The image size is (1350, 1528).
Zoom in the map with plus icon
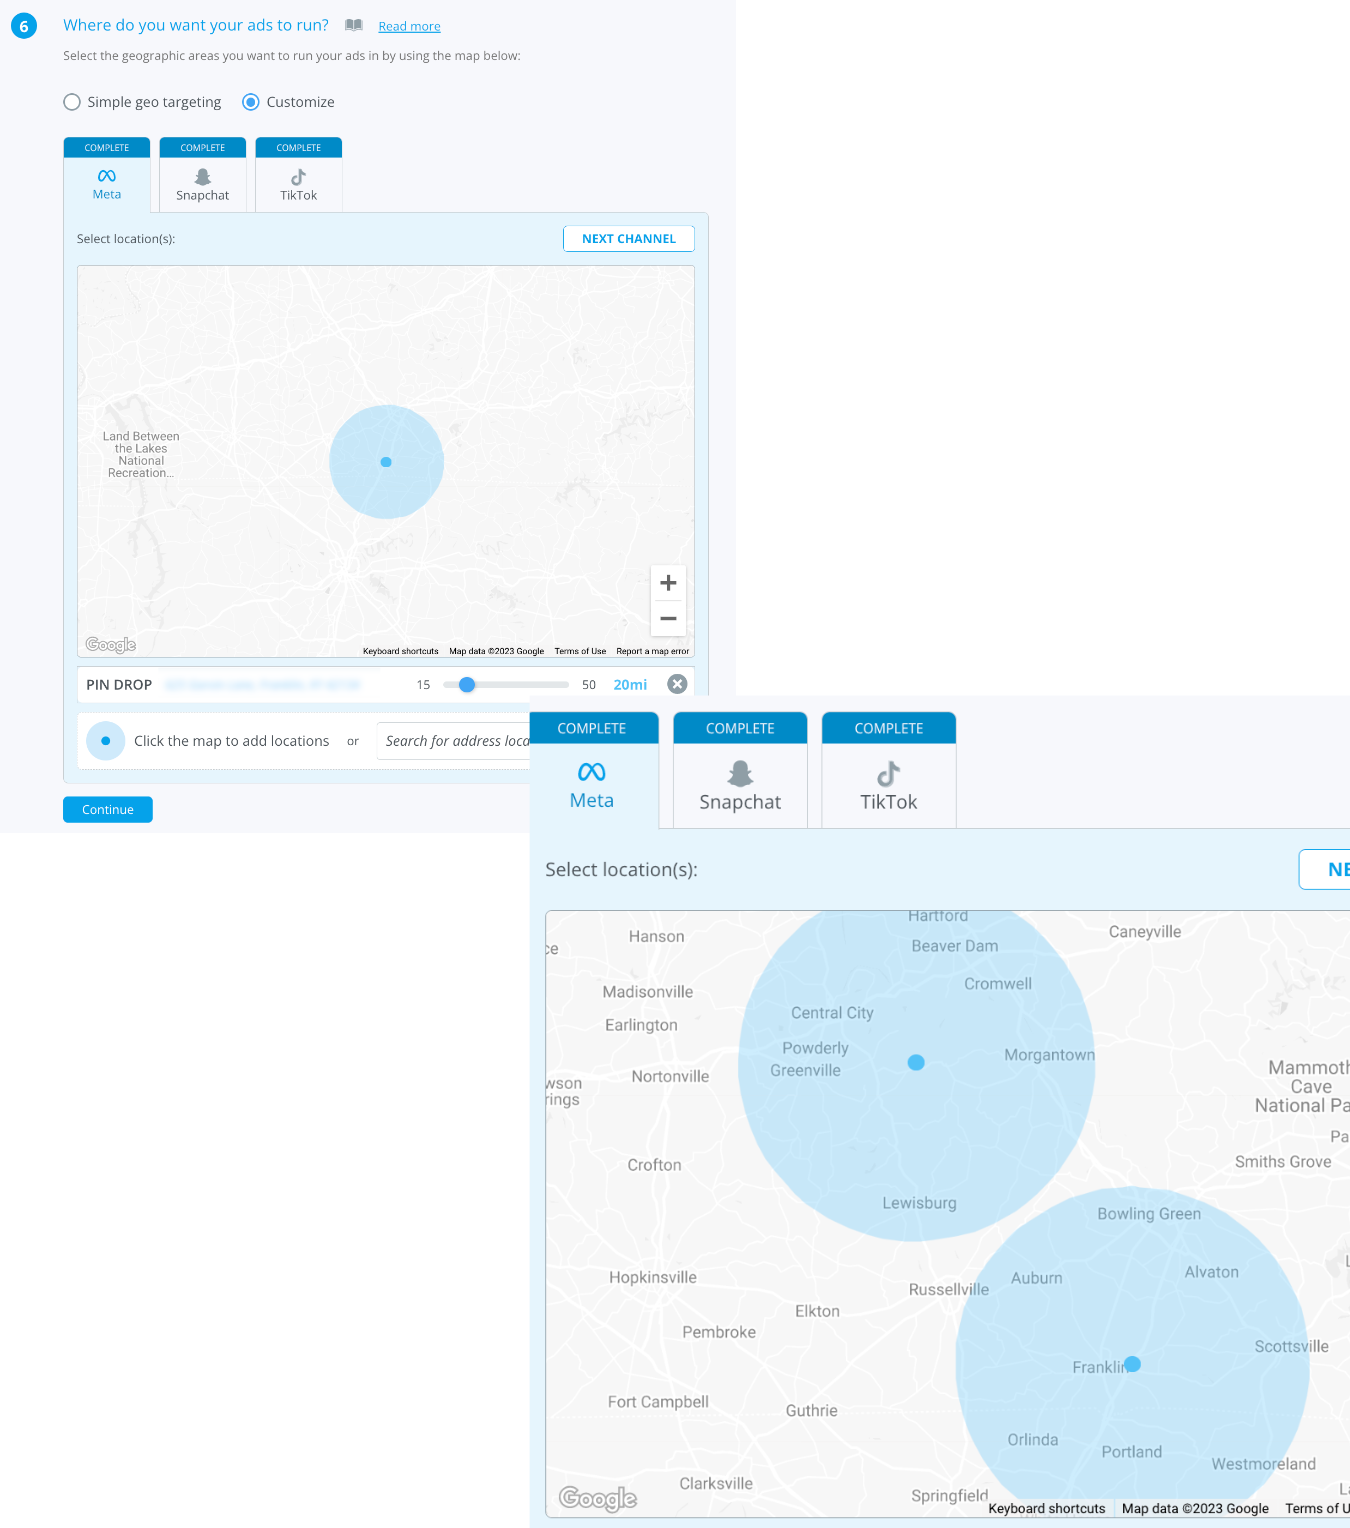point(668,583)
